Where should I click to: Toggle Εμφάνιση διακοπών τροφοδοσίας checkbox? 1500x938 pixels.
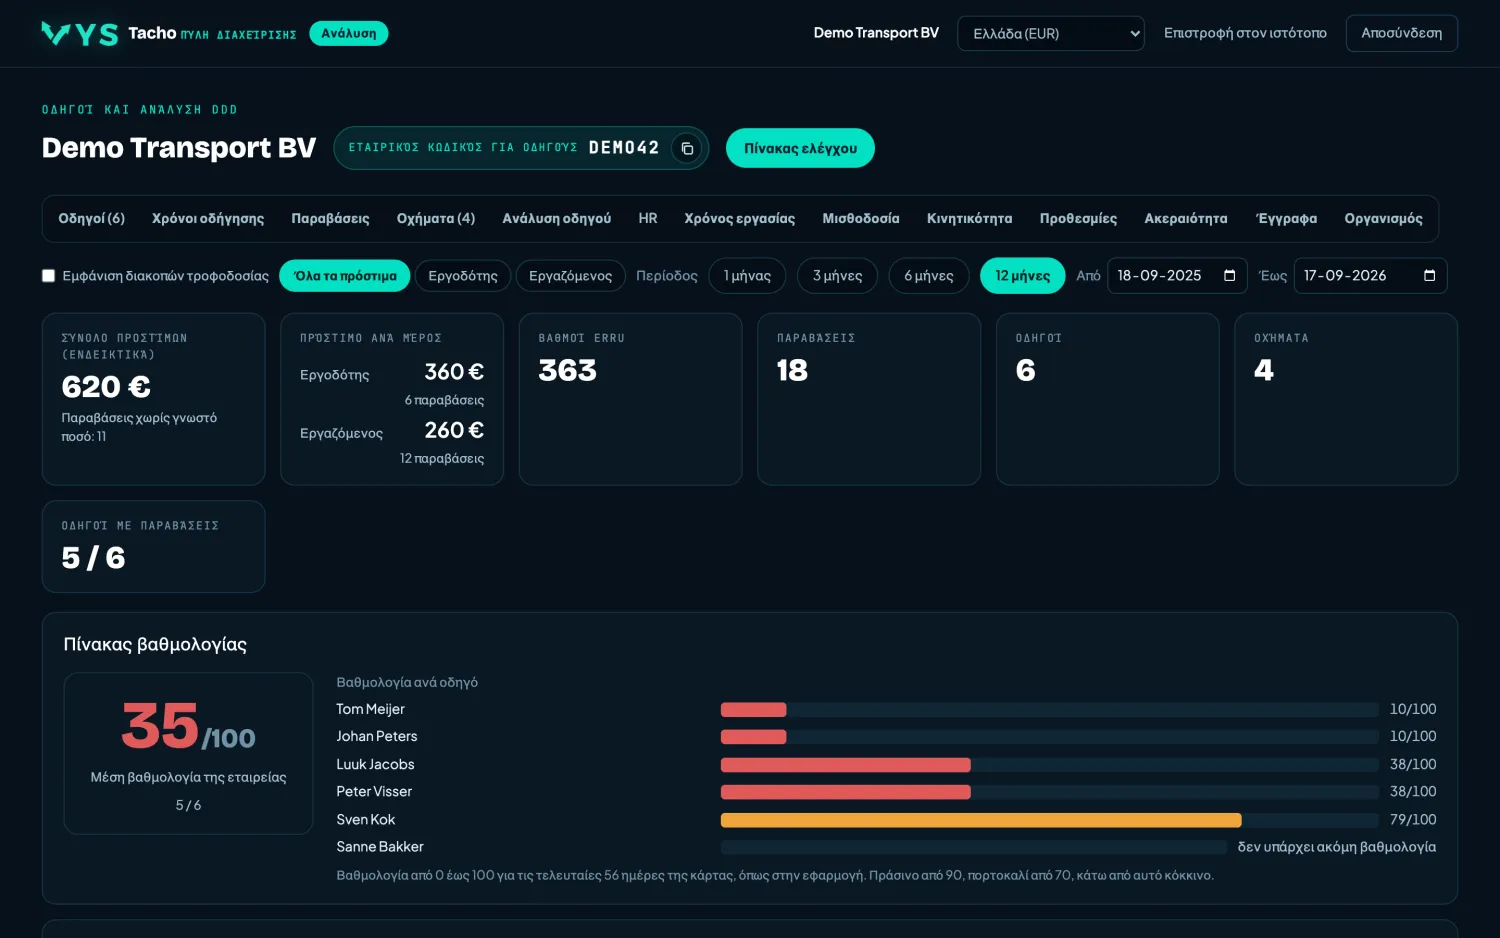(x=48, y=276)
